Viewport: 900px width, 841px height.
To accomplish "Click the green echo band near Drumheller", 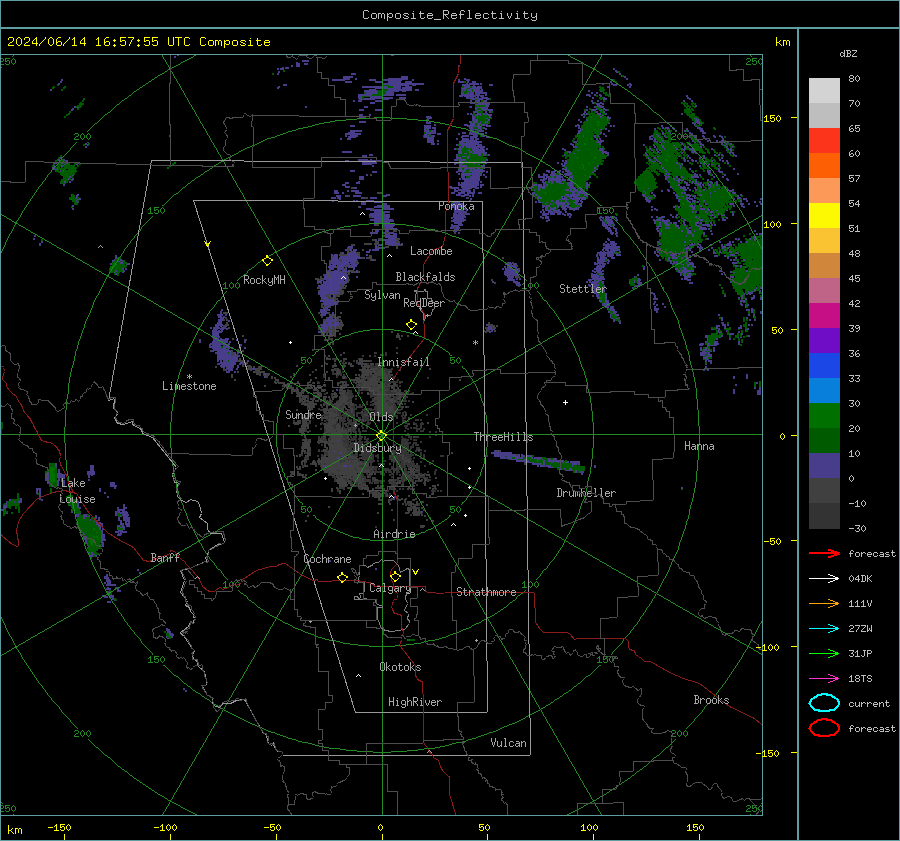I will pos(538,461).
